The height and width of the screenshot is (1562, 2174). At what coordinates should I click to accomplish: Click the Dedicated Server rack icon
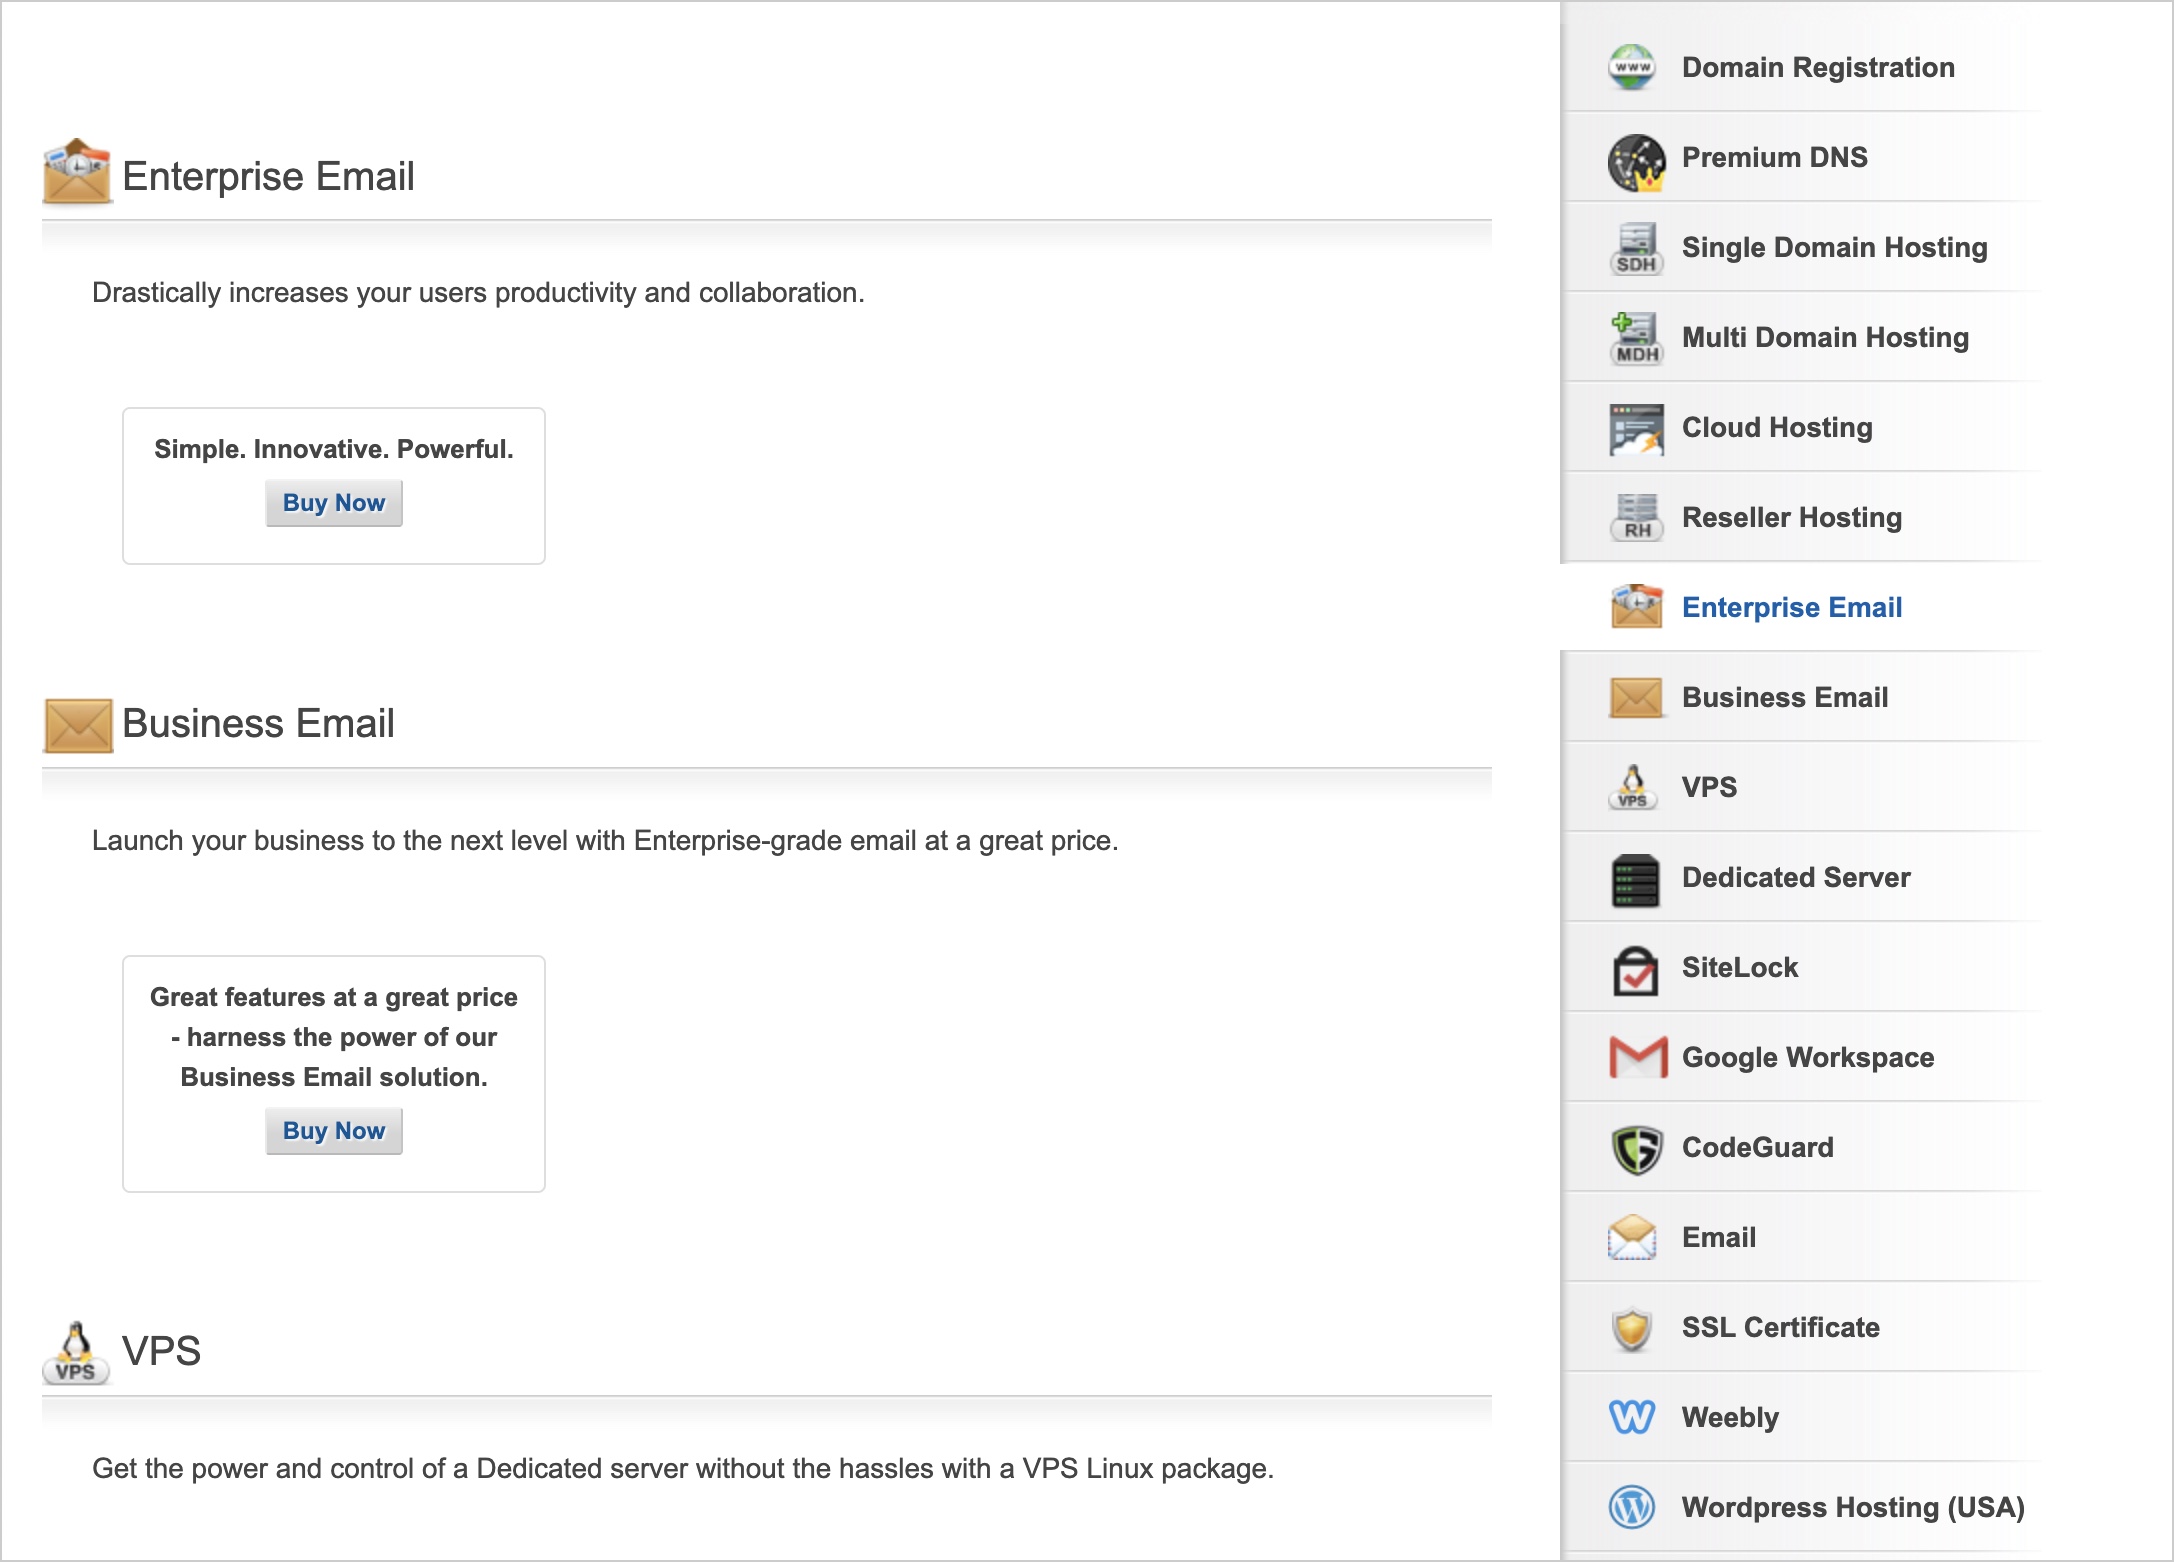[1636, 880]
